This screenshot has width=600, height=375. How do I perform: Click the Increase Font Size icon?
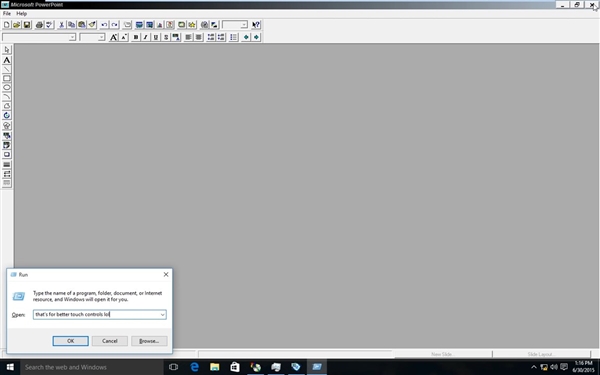(x=113, y=37)
